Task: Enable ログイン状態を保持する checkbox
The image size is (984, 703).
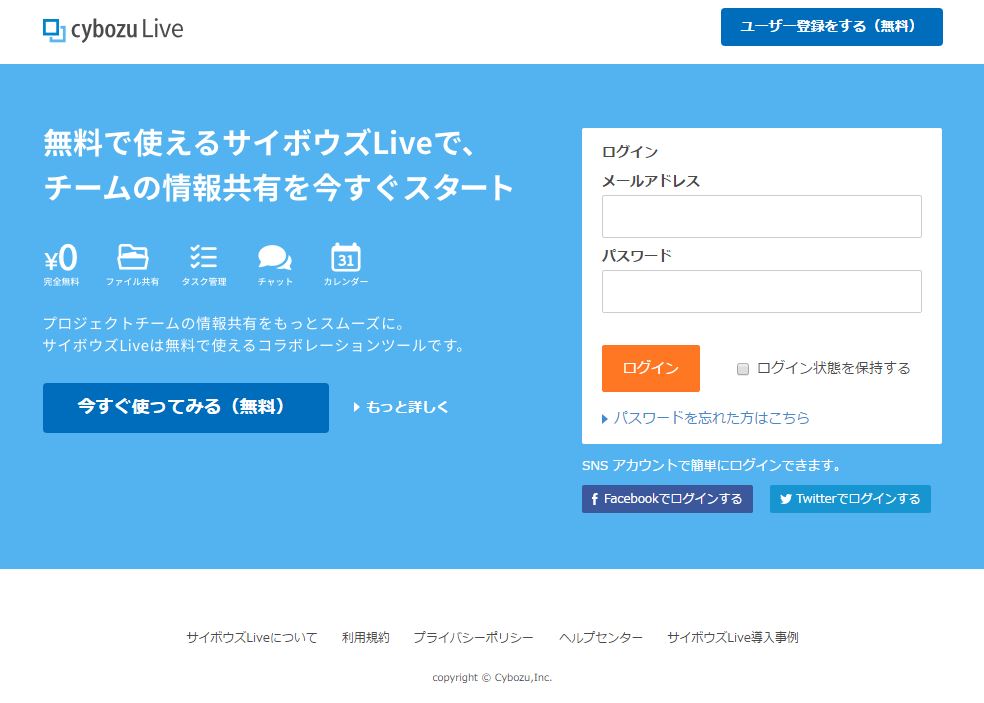Action: pyautogui.click(x=742, y=369)
